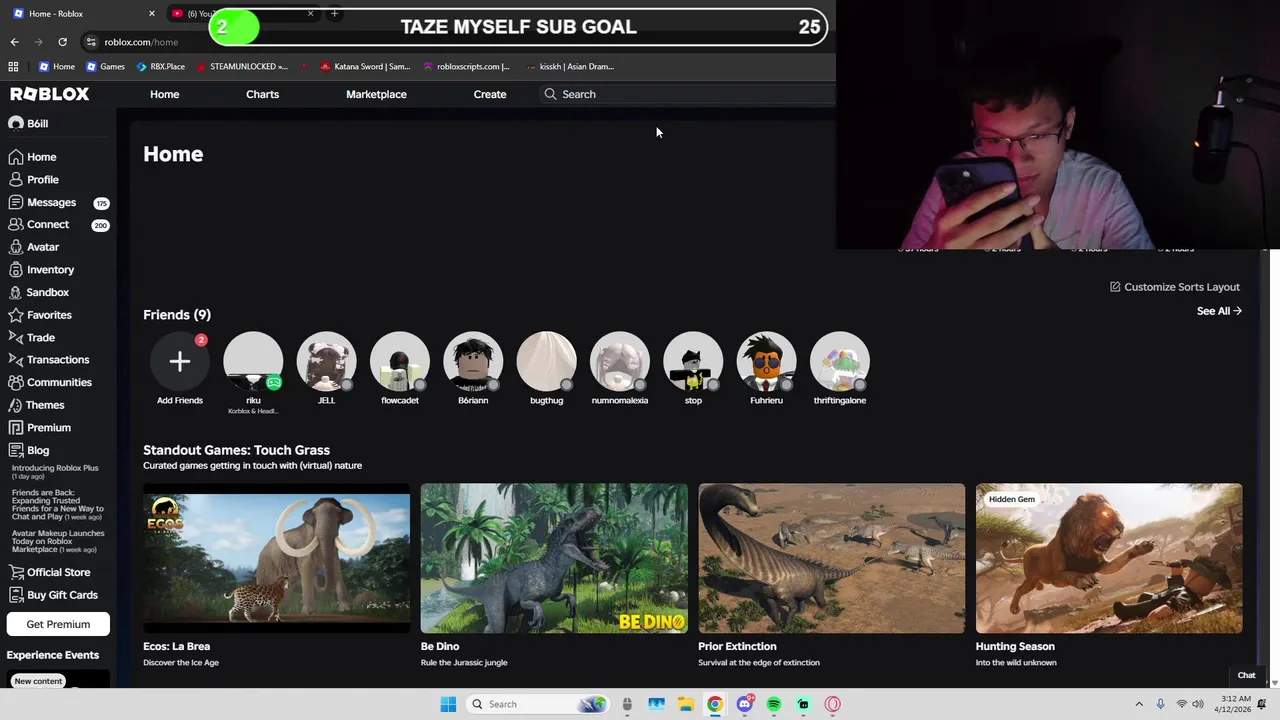
Task: Open the Trade page
Action: pos(32,338)
